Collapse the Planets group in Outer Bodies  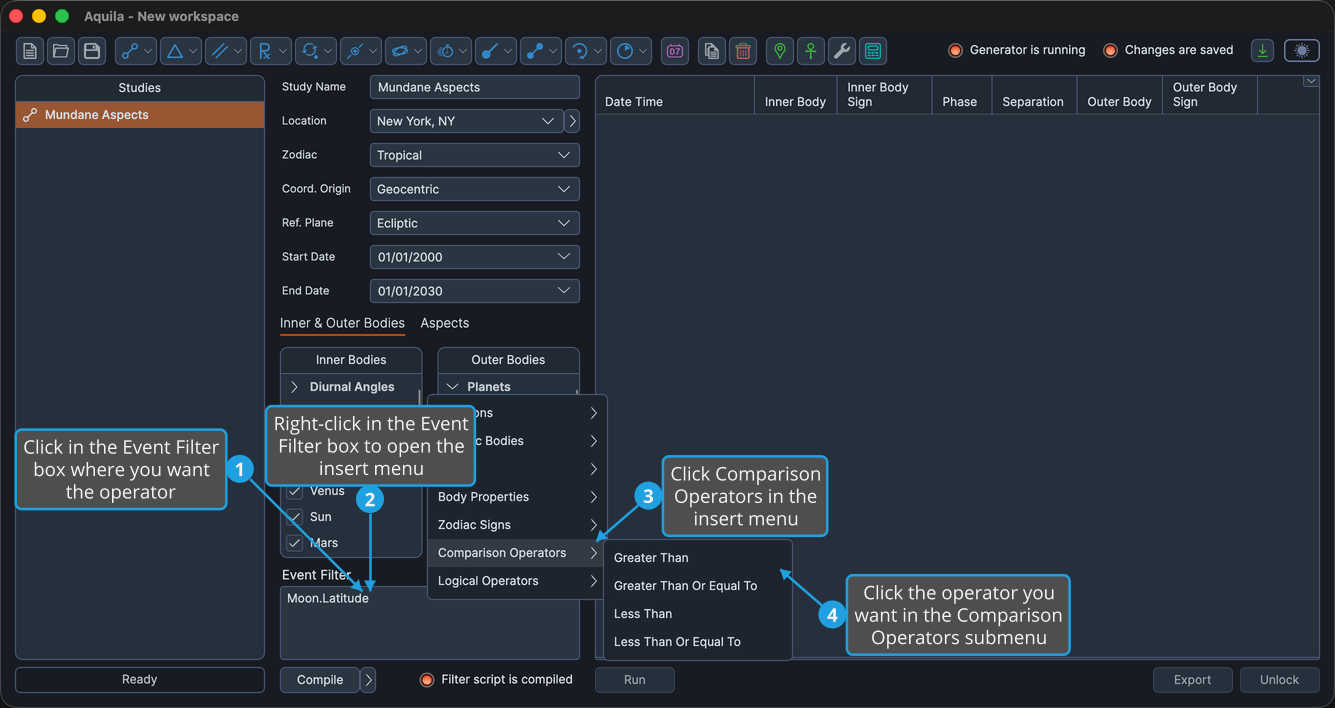click(452, 387)
